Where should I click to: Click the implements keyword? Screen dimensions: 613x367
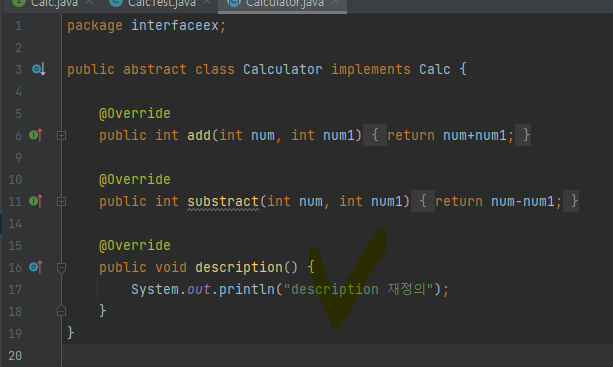[x=371, y=70]
